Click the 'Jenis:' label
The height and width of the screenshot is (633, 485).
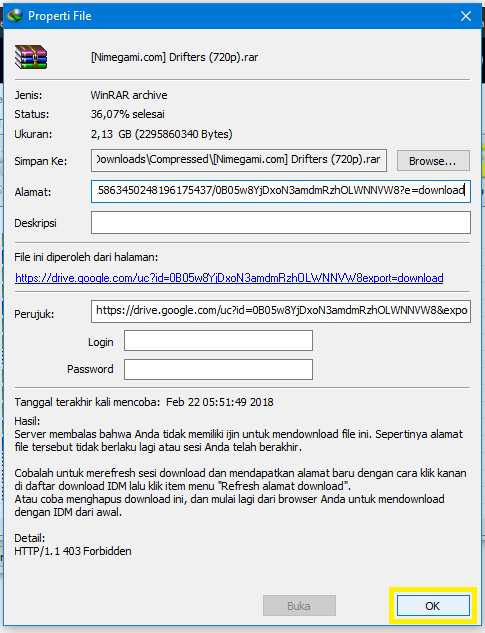(x=28, y=95)
